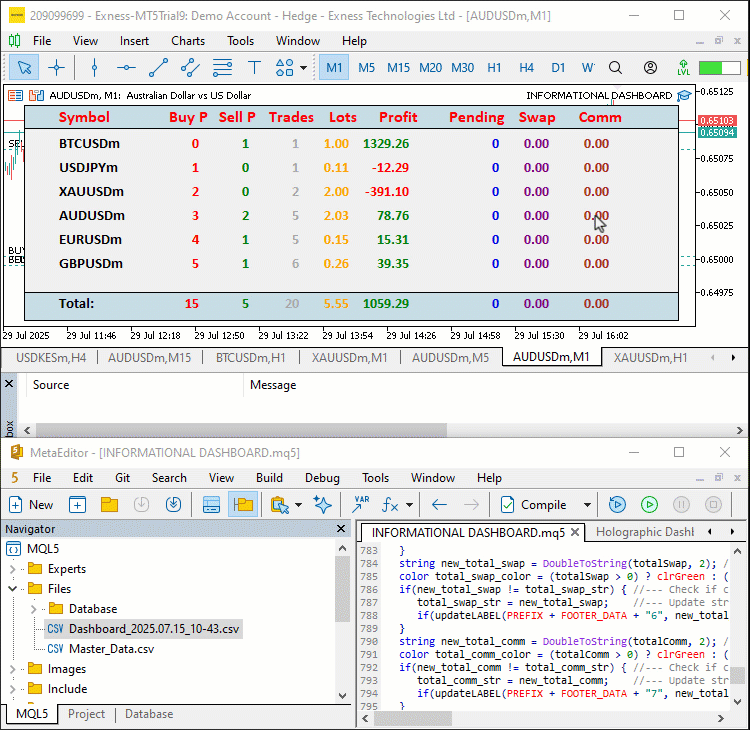Close the INFORMATIONAL DASHBOARD.mq5 editor tab
This screenshot has height=730, width=750.
tap(575, 532)
